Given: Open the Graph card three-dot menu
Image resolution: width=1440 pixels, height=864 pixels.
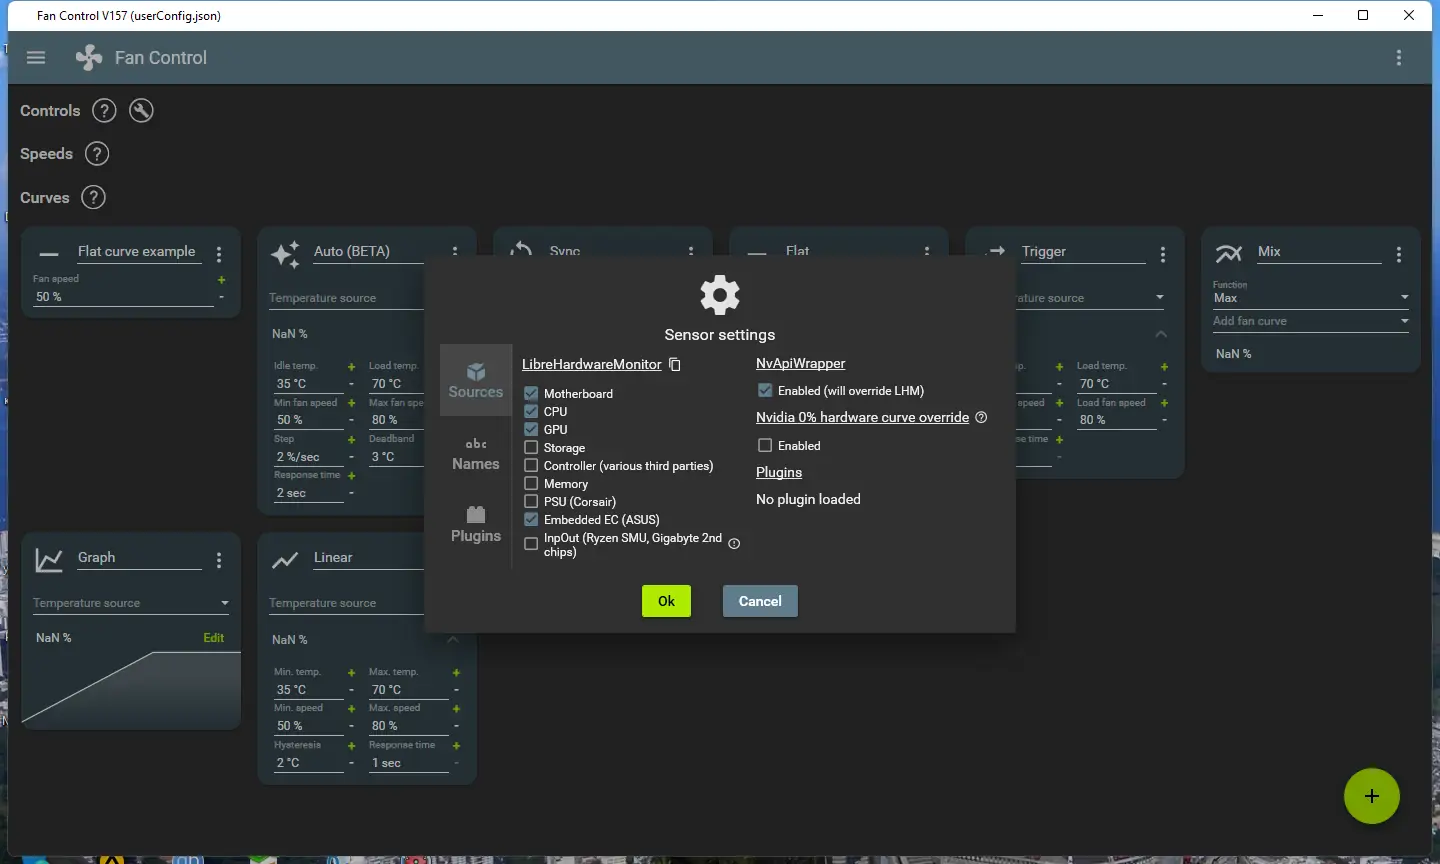Looking at the screenshot, I should coord(219,560).
